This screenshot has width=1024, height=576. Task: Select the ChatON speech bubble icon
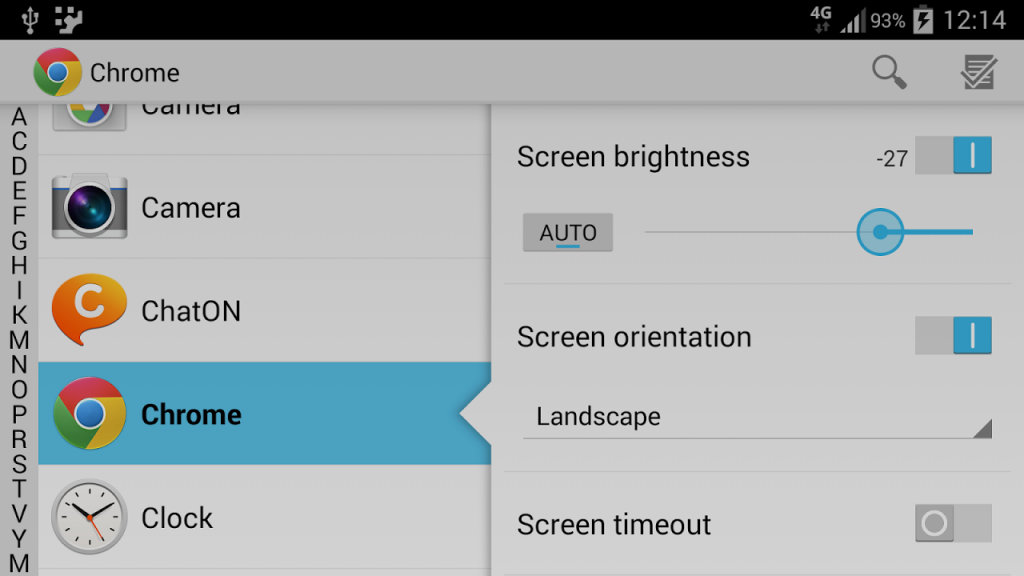(x=89, y=310)
